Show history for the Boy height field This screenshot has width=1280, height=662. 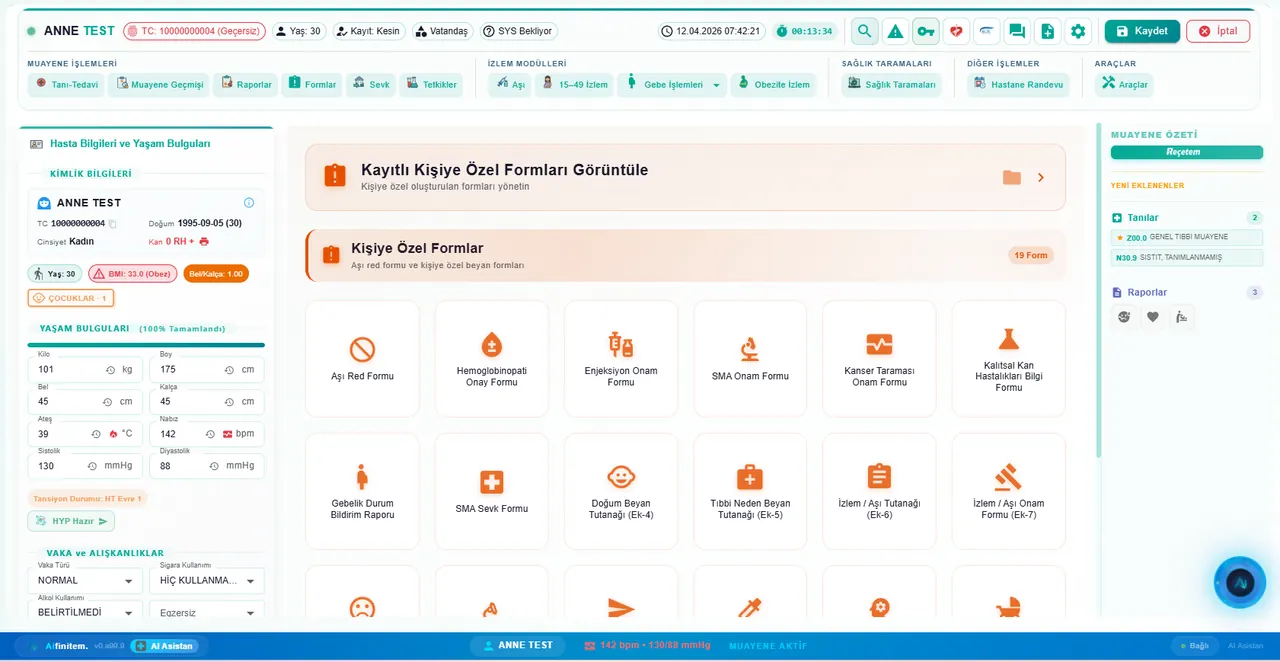[229, 370]
